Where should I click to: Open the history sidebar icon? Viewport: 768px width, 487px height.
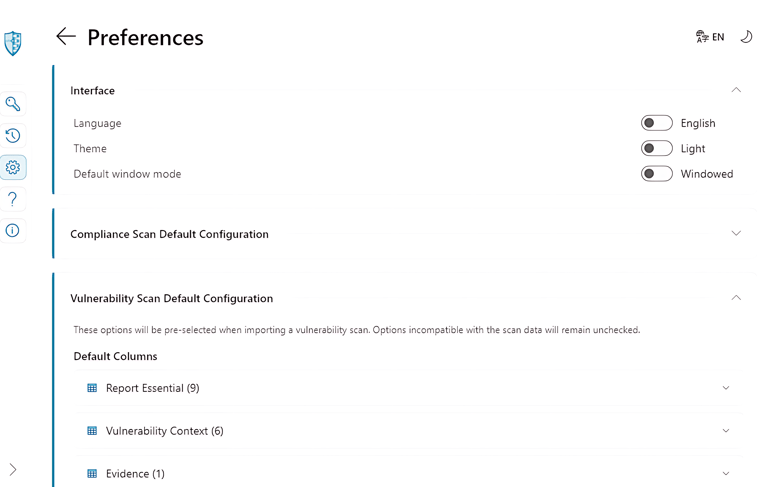(x=13, y=136)
